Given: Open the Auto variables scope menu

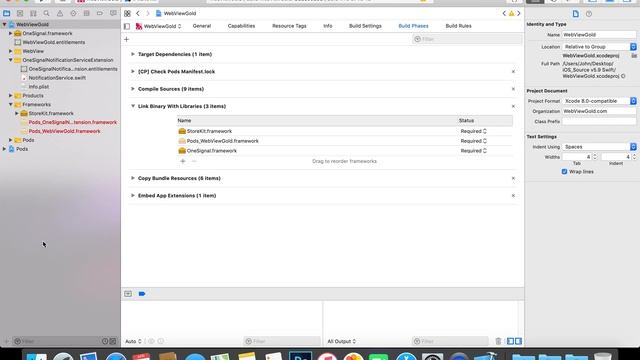Looking at the screenshot, I should pyautogui.click(x=133, y=341).
